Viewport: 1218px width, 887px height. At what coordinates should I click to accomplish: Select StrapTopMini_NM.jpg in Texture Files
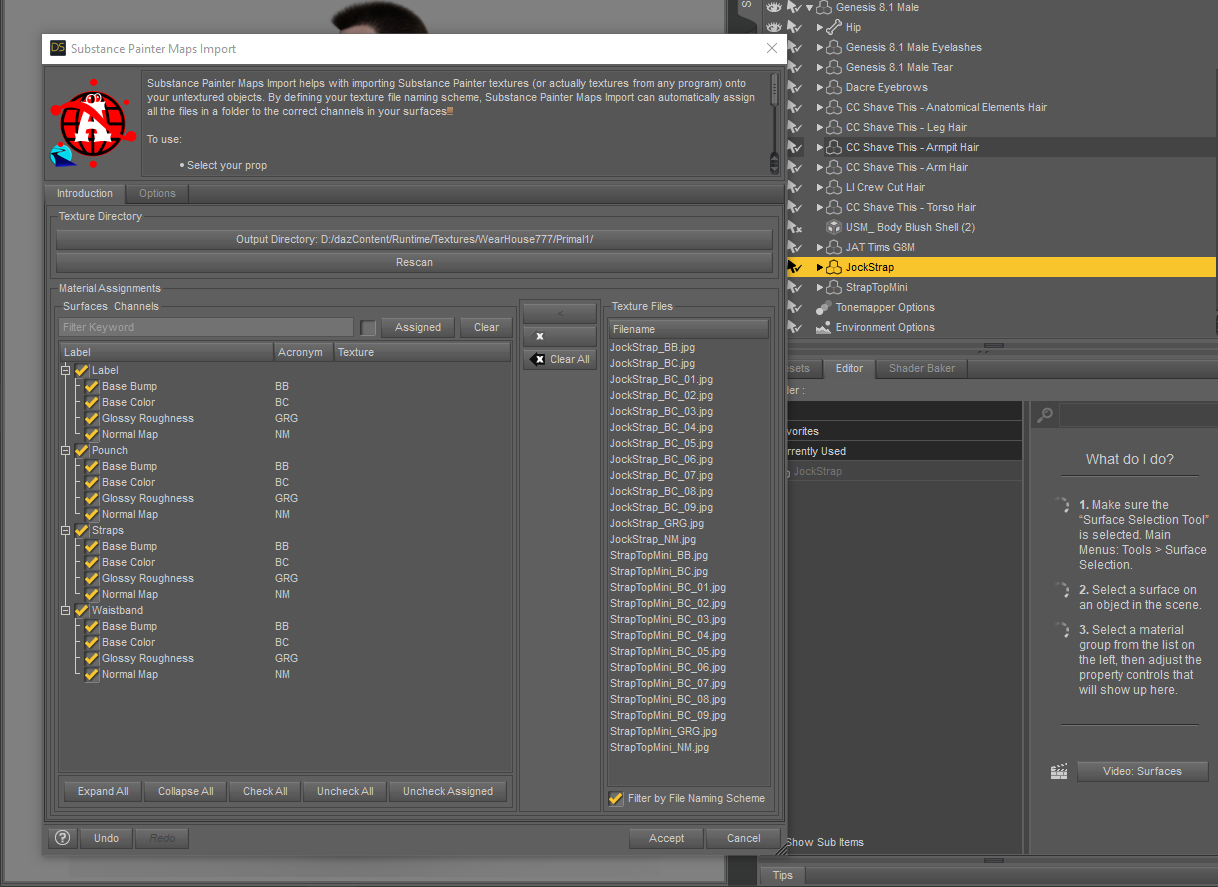pos(659,747)
